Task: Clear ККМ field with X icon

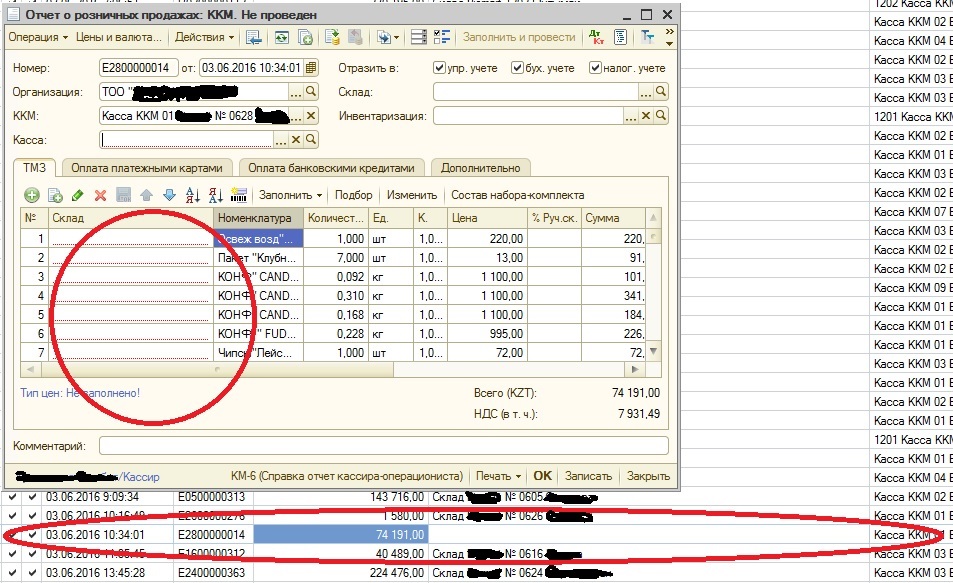Action: pyautogui.click(x=311, y=116)
